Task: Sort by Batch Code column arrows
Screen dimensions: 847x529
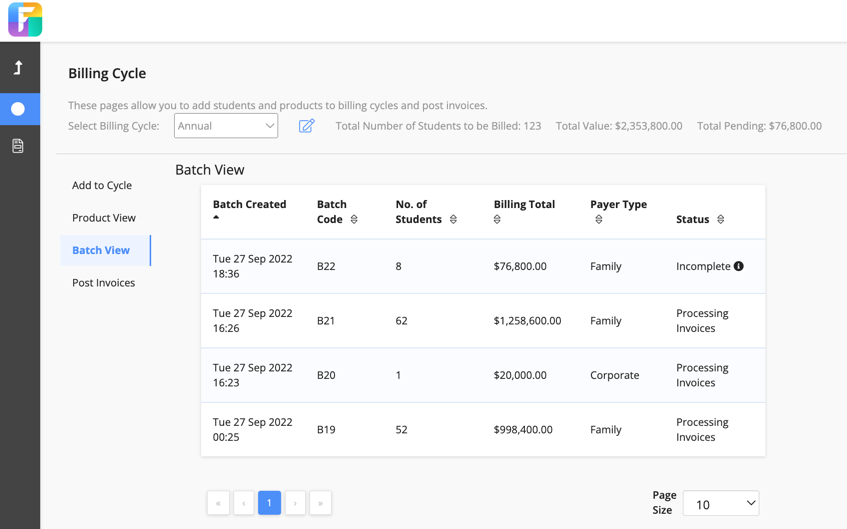Action: (354, 219)
